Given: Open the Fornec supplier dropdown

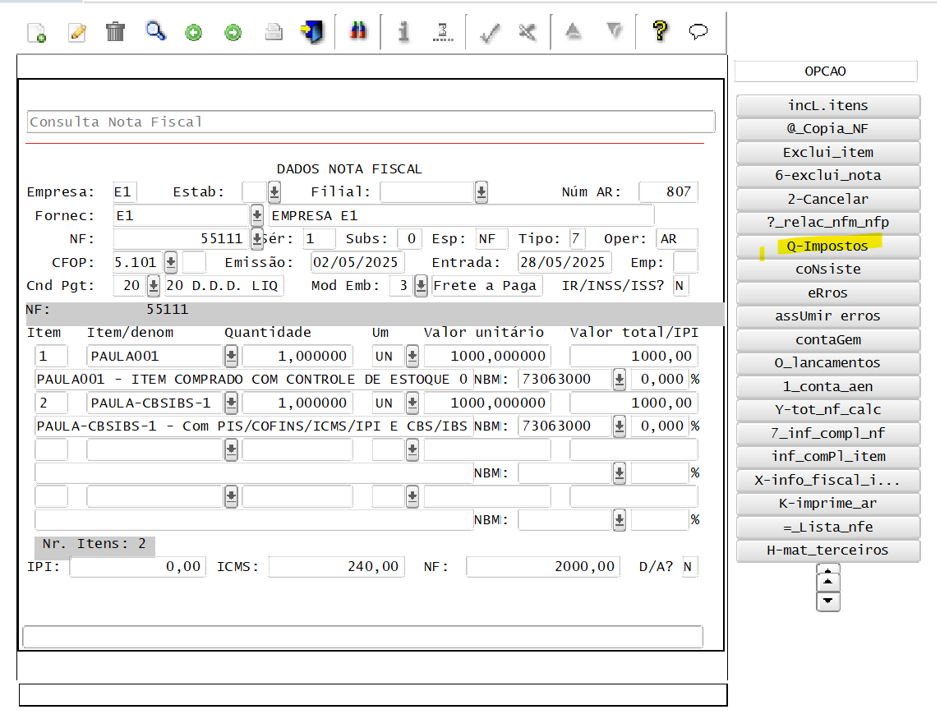Looking at the screenshot, I should click(x=255, y=214).
